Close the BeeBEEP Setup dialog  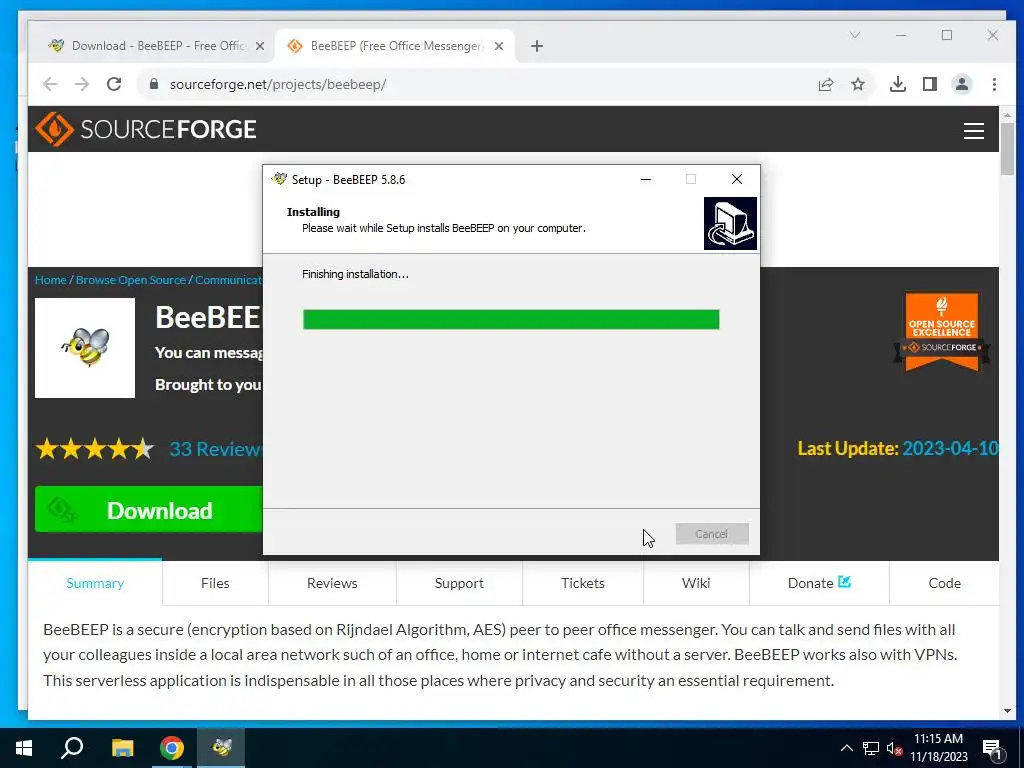(737, 179)
